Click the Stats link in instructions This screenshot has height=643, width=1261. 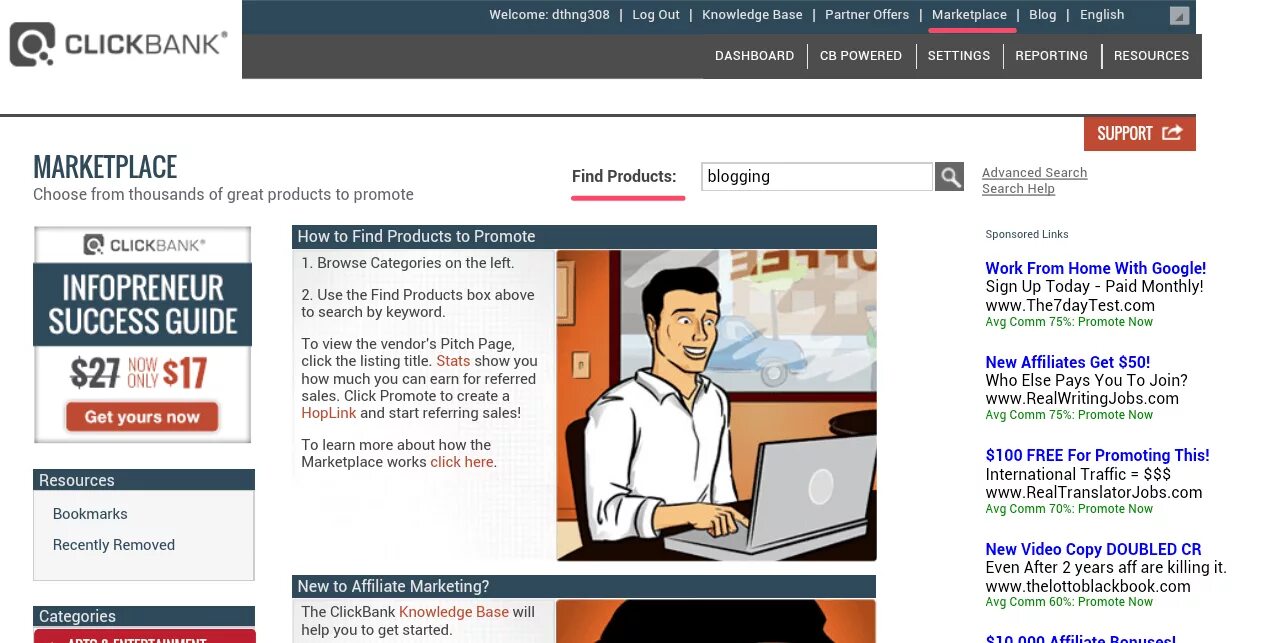click(x=453, y=361)
